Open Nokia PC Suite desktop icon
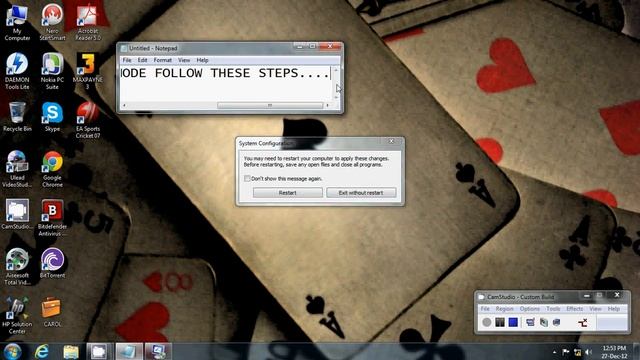Viewport: 640px width, 360px height. pos(52,71)
